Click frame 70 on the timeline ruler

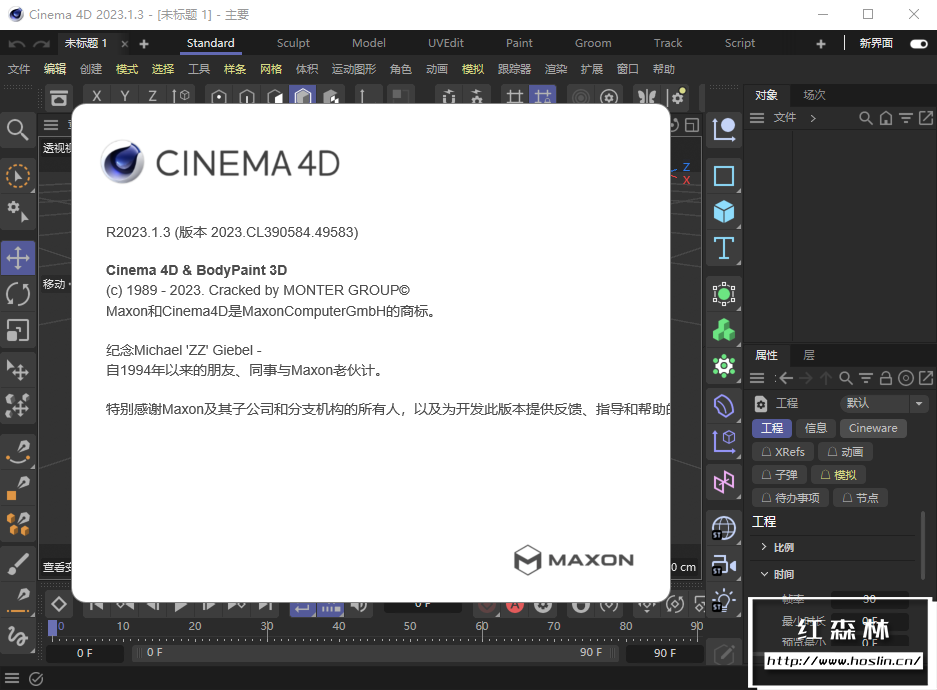click(x=554, y=627)
